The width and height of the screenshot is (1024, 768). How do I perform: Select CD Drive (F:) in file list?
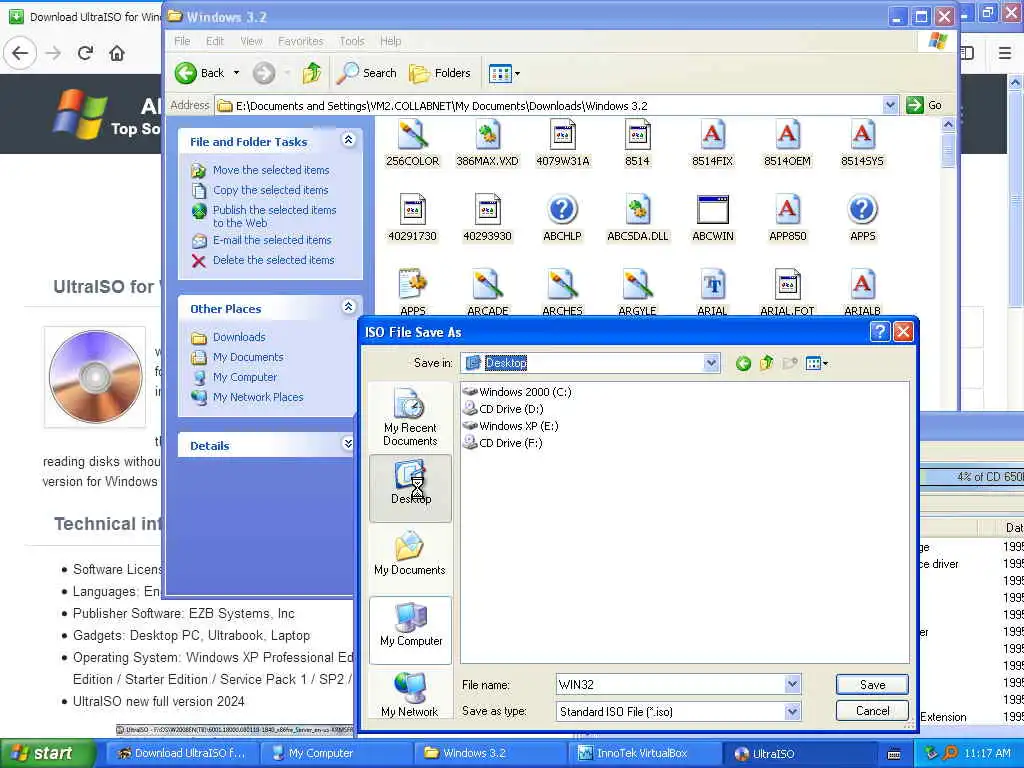point(503,443)
